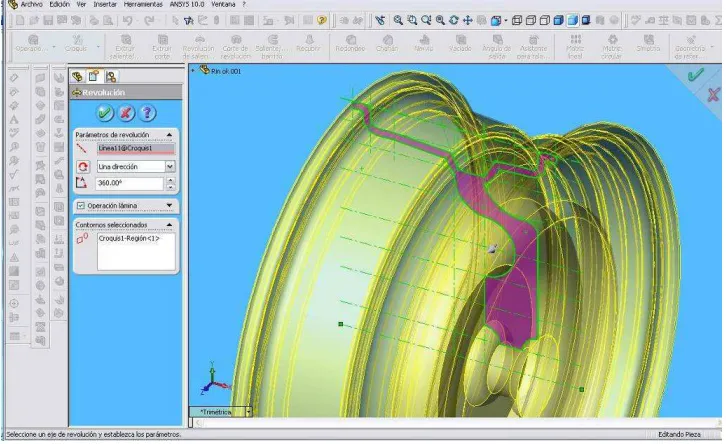
Task: Expand the Rin ok 001 flyout tree
Action: [193, 71]
